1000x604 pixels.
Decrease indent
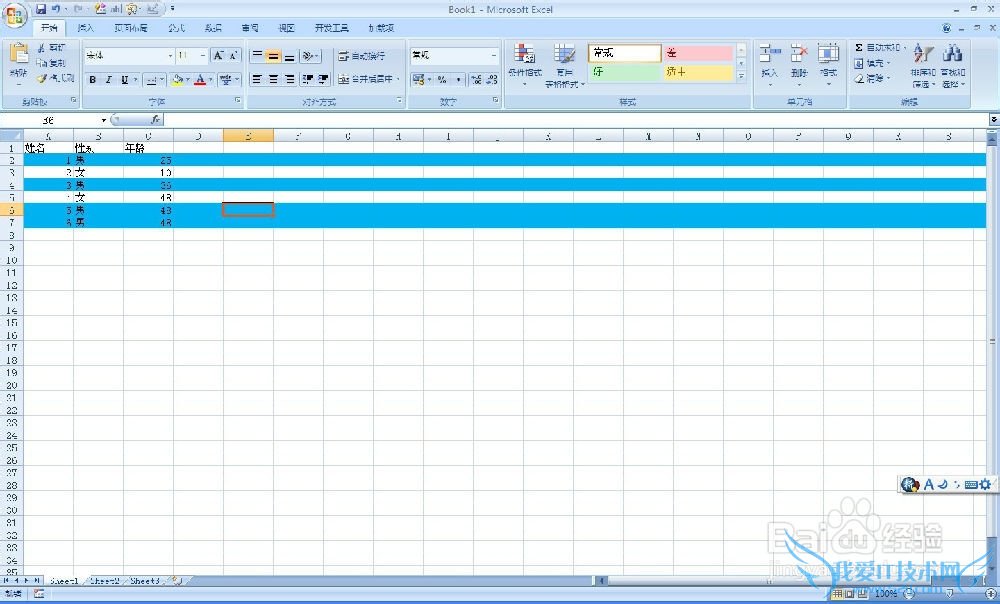(x=307, y=80)
